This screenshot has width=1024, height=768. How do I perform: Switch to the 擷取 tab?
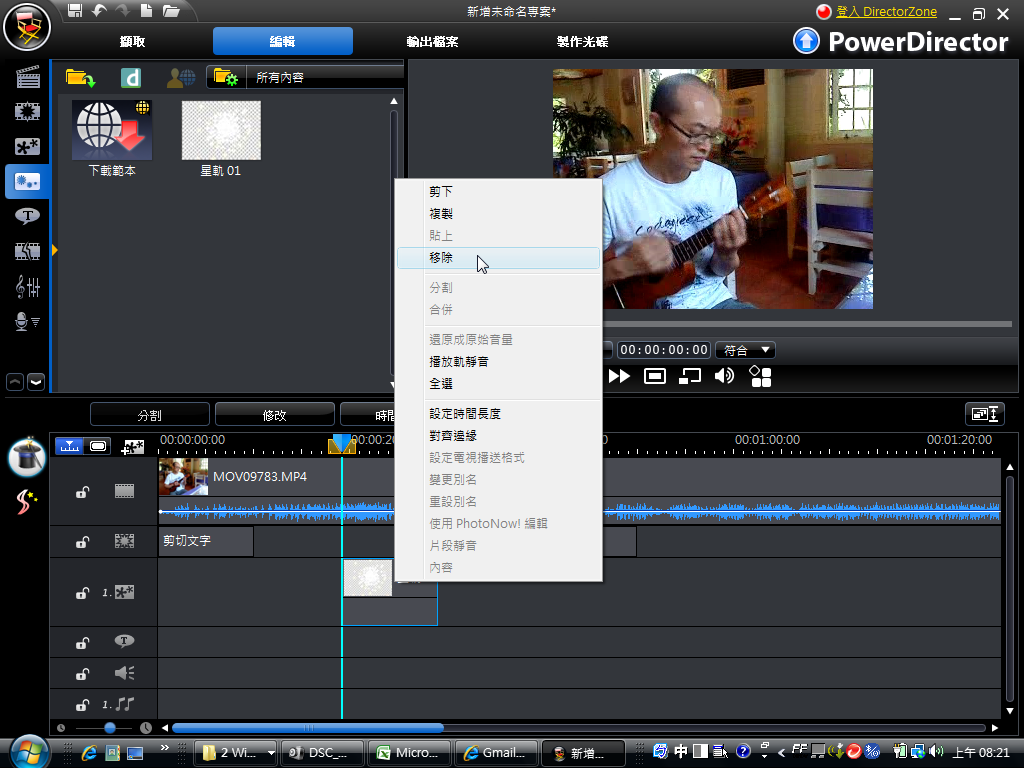click(x=133, y=42)
